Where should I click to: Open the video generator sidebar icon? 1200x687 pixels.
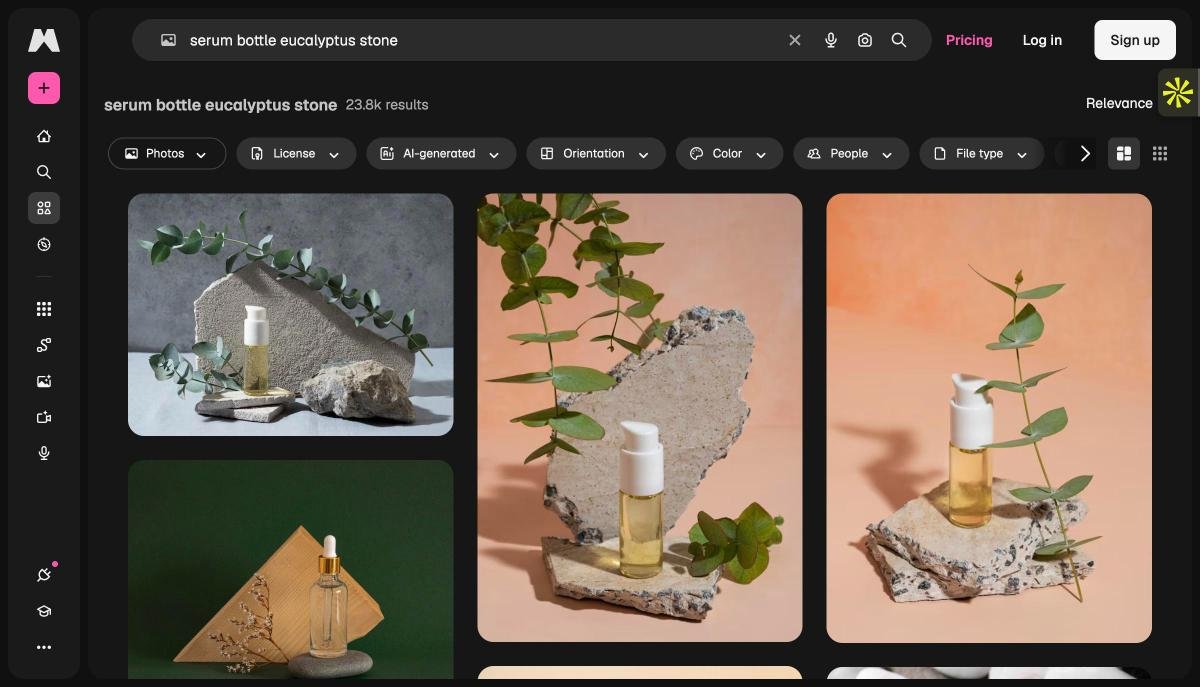pos(44,417)
